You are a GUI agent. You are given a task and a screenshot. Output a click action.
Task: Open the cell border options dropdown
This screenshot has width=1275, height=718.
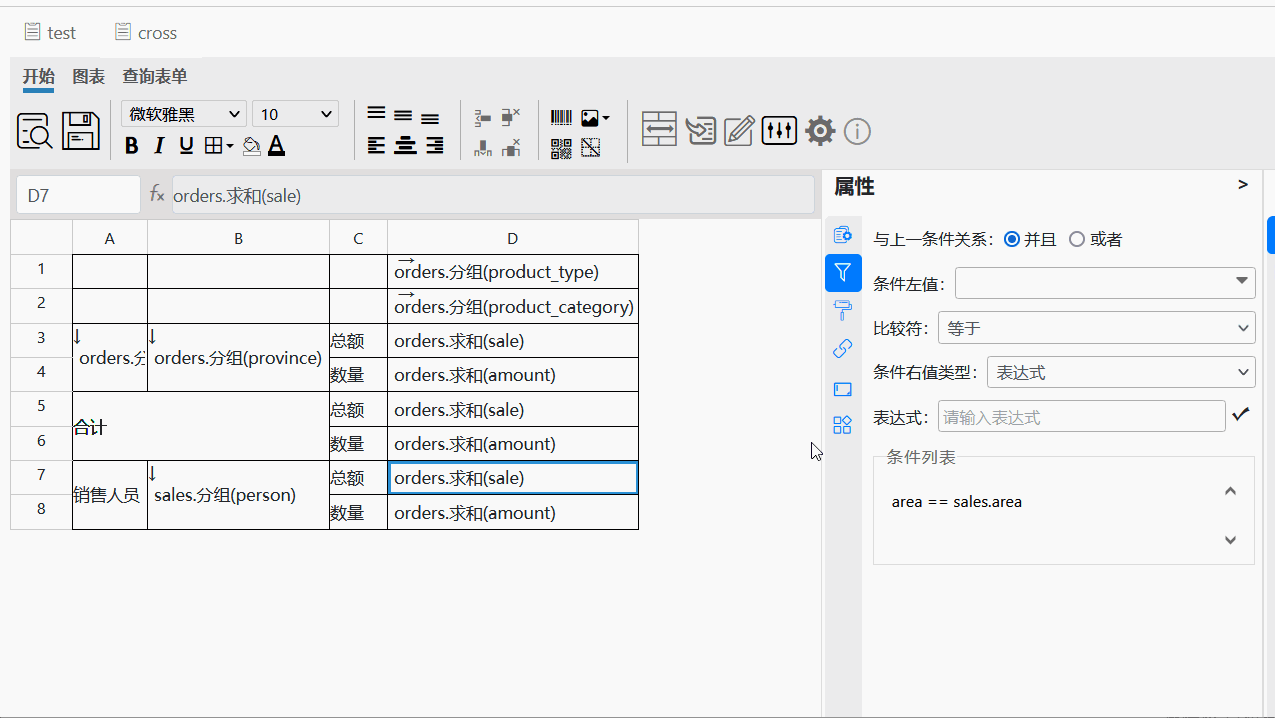coord(218,146)
